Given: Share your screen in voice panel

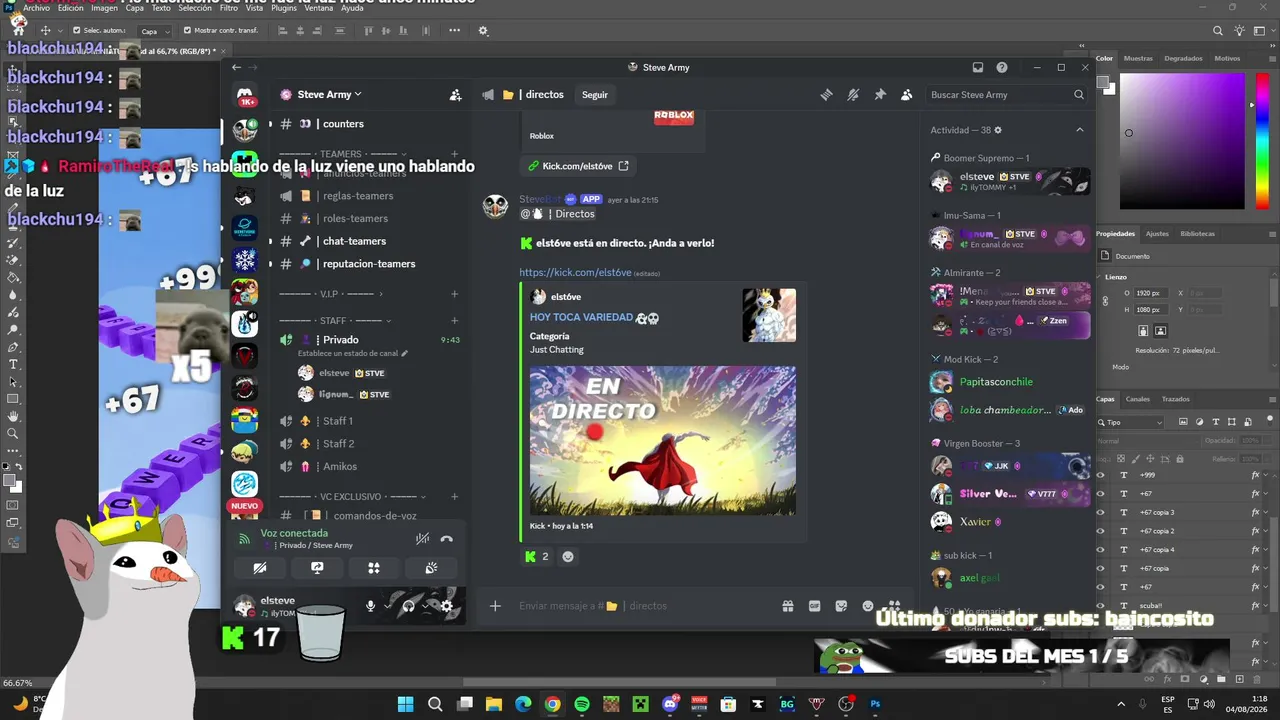Looking at the screenshot, I should click(317, 568).
